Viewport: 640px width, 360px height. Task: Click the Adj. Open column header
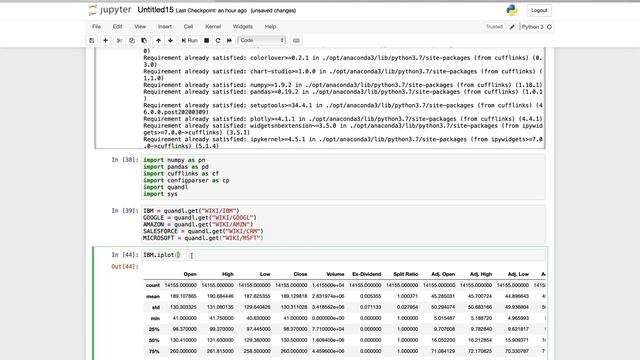click(443, 274)
